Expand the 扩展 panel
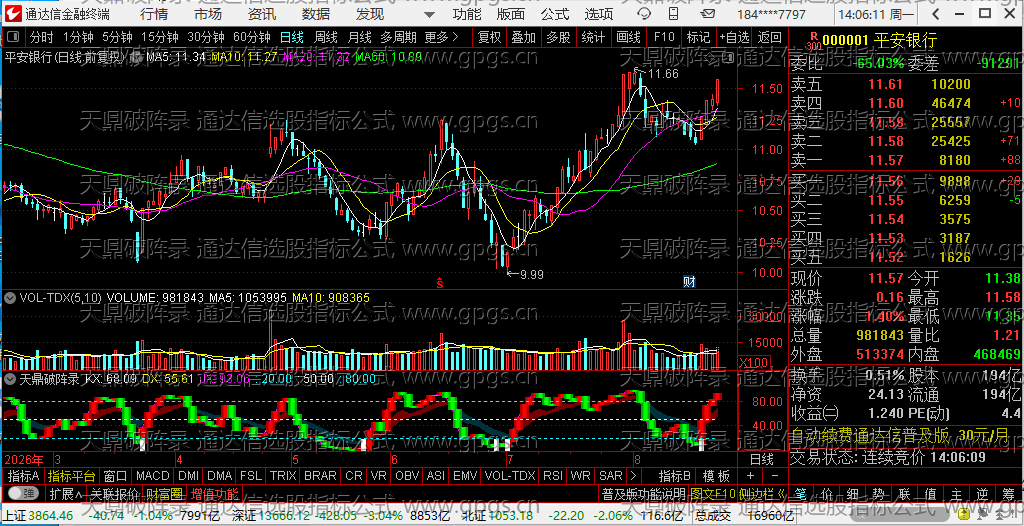Image resolution: width=1024 pixels, height=526 pixels. coord(67,493)
